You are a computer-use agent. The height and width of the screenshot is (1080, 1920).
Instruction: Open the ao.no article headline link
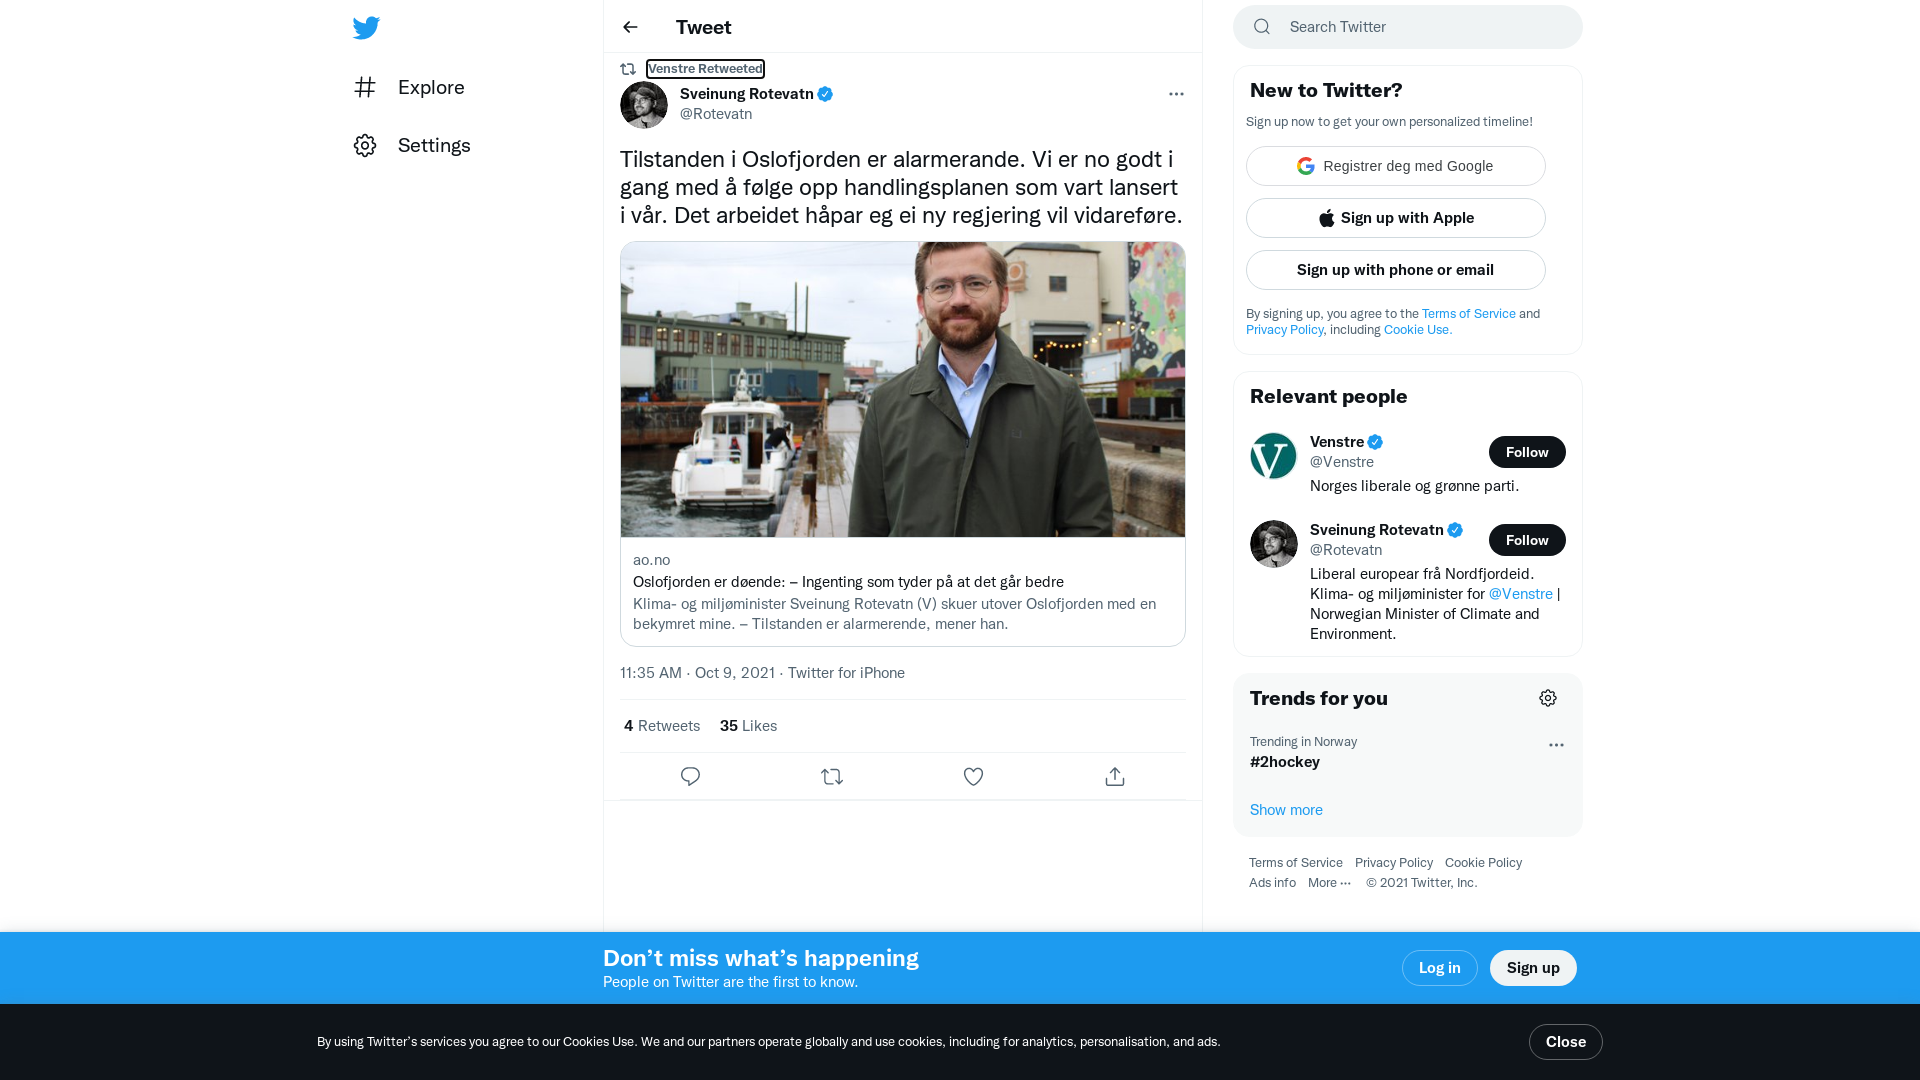coord(848,582)
